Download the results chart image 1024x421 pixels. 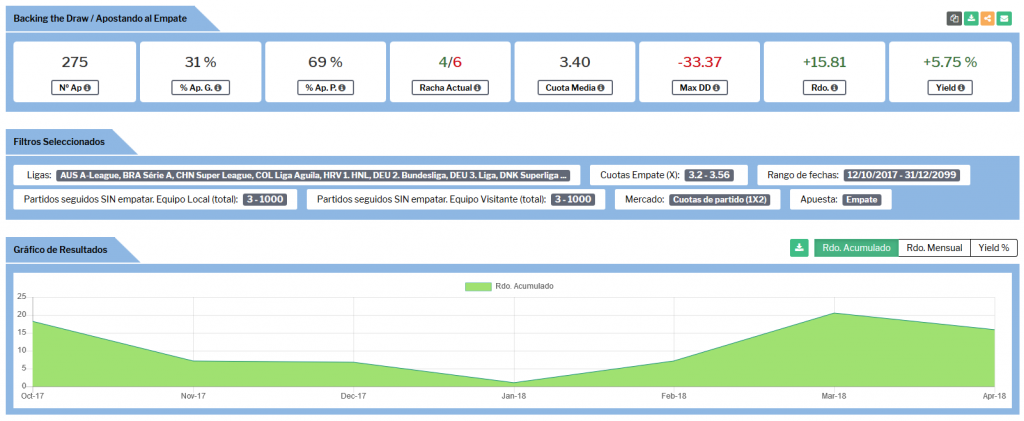click(x=799, y=248)
